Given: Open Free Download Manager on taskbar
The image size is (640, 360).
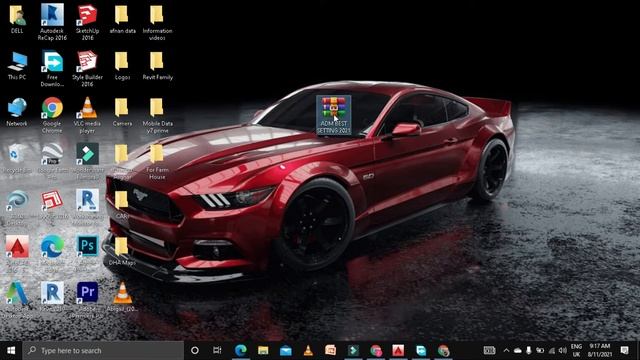Looking at the screenshot, I should coord(421,350).
